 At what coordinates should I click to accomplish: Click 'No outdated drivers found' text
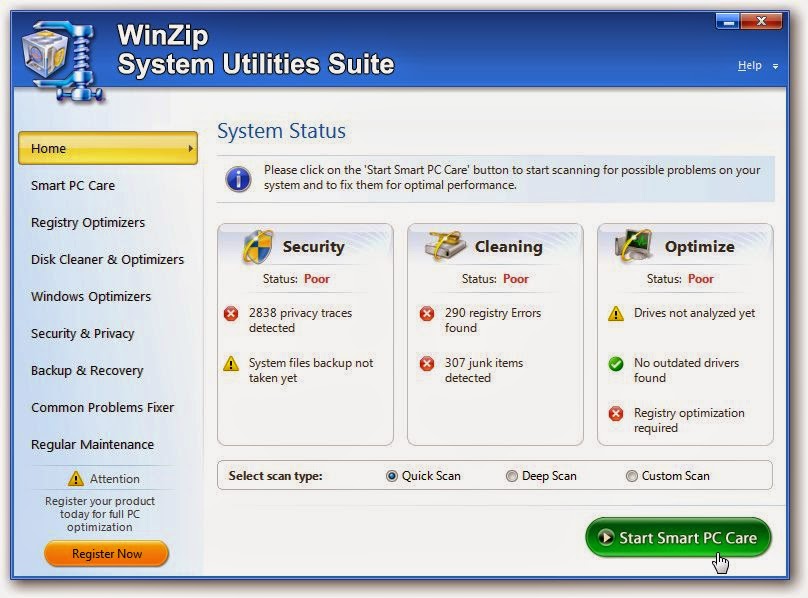686,370
